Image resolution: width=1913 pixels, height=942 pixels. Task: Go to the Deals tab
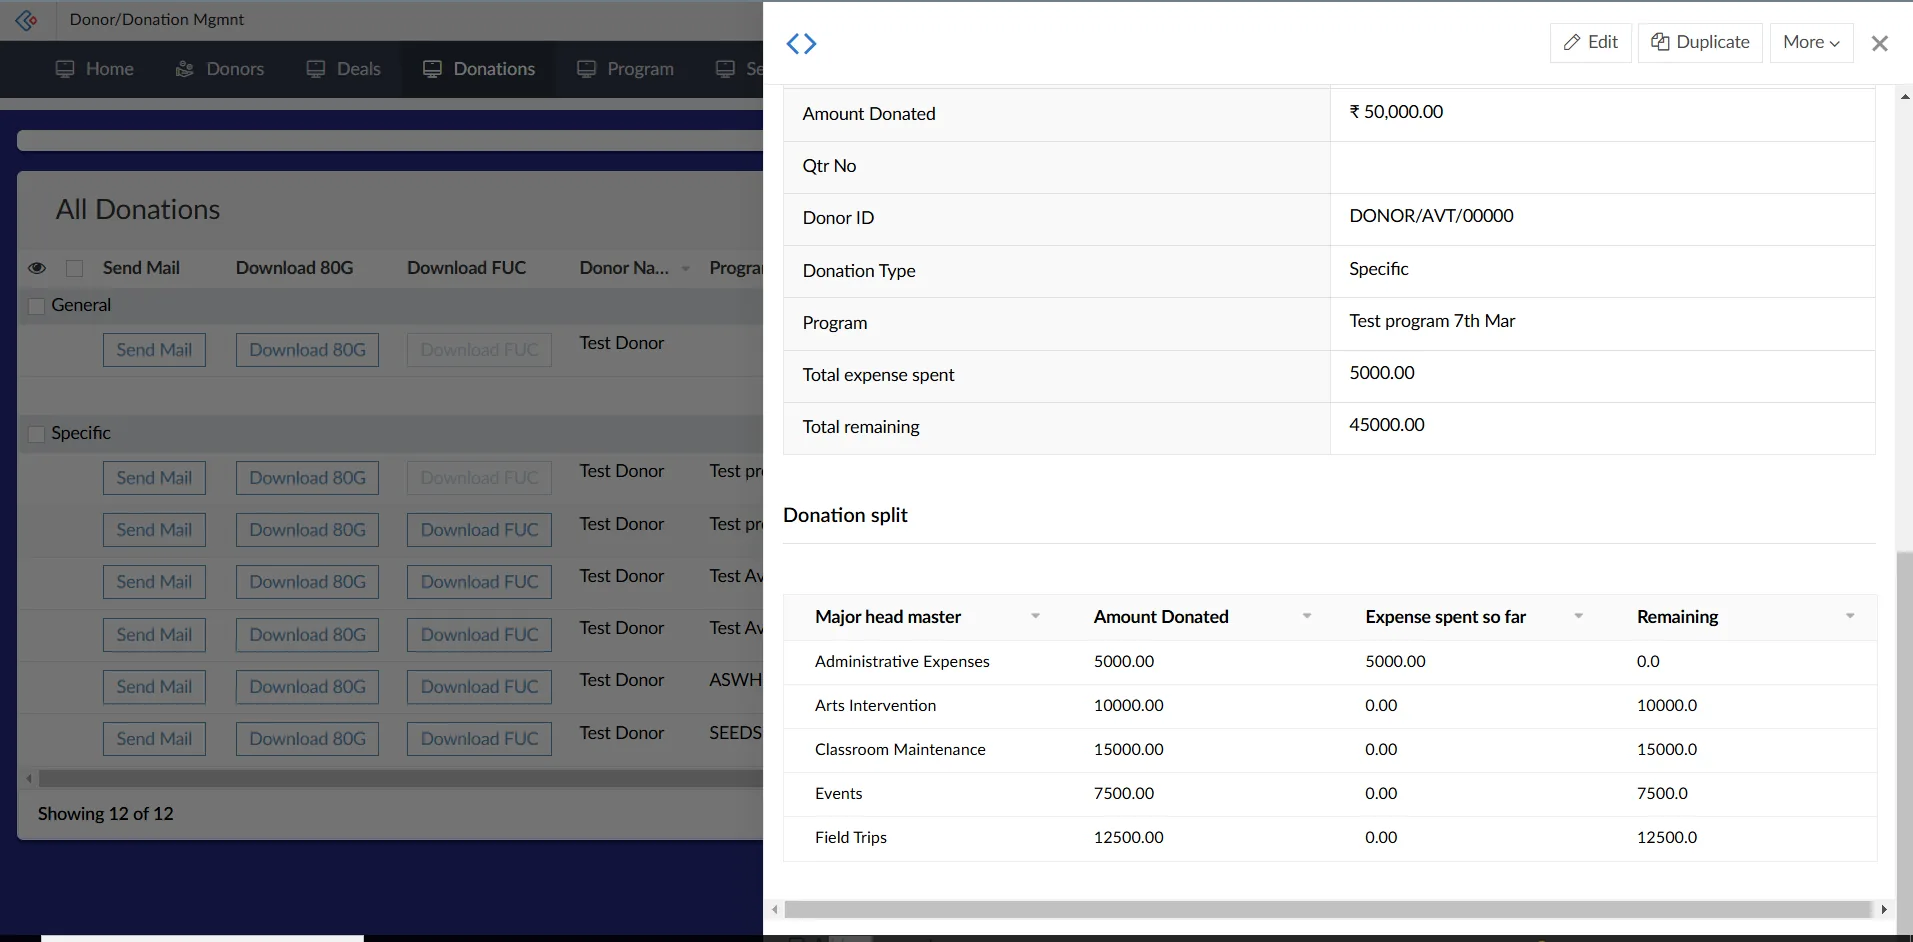coord(344,69)
